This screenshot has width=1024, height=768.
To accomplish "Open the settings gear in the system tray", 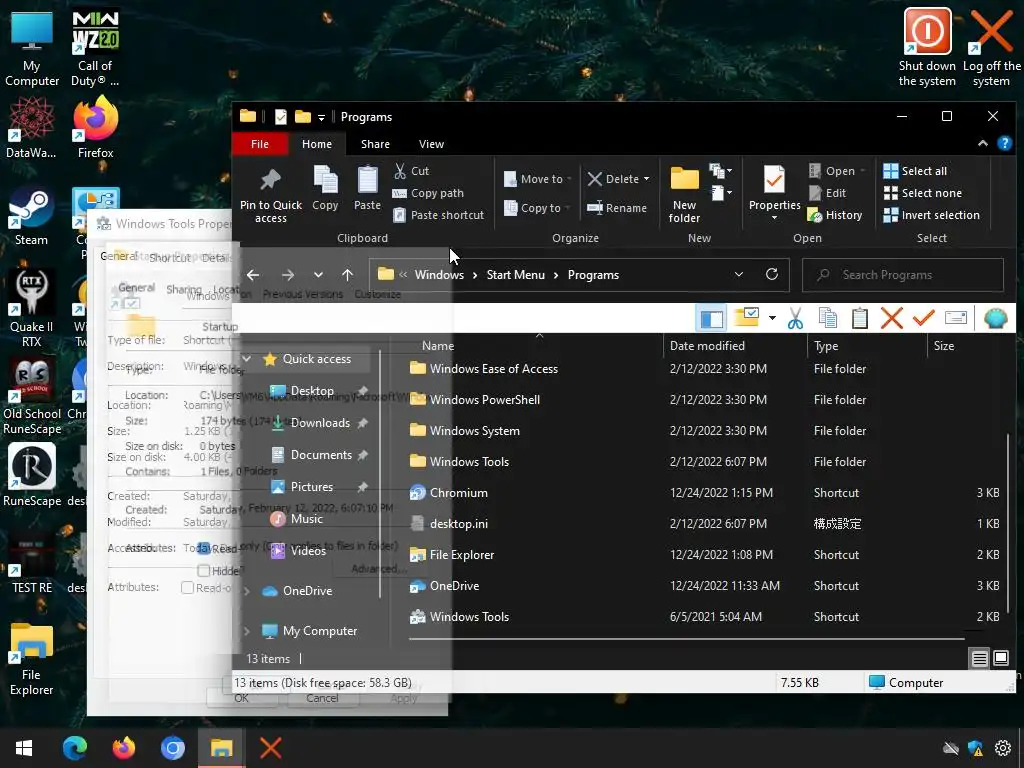I will 1002,748.
